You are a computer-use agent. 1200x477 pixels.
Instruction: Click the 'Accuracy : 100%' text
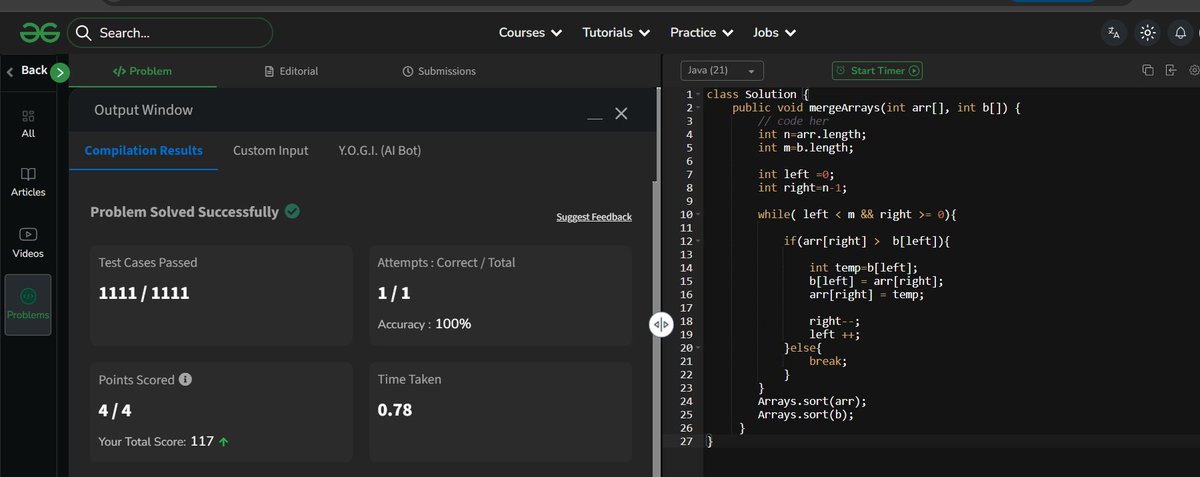(x=424, y=324)
